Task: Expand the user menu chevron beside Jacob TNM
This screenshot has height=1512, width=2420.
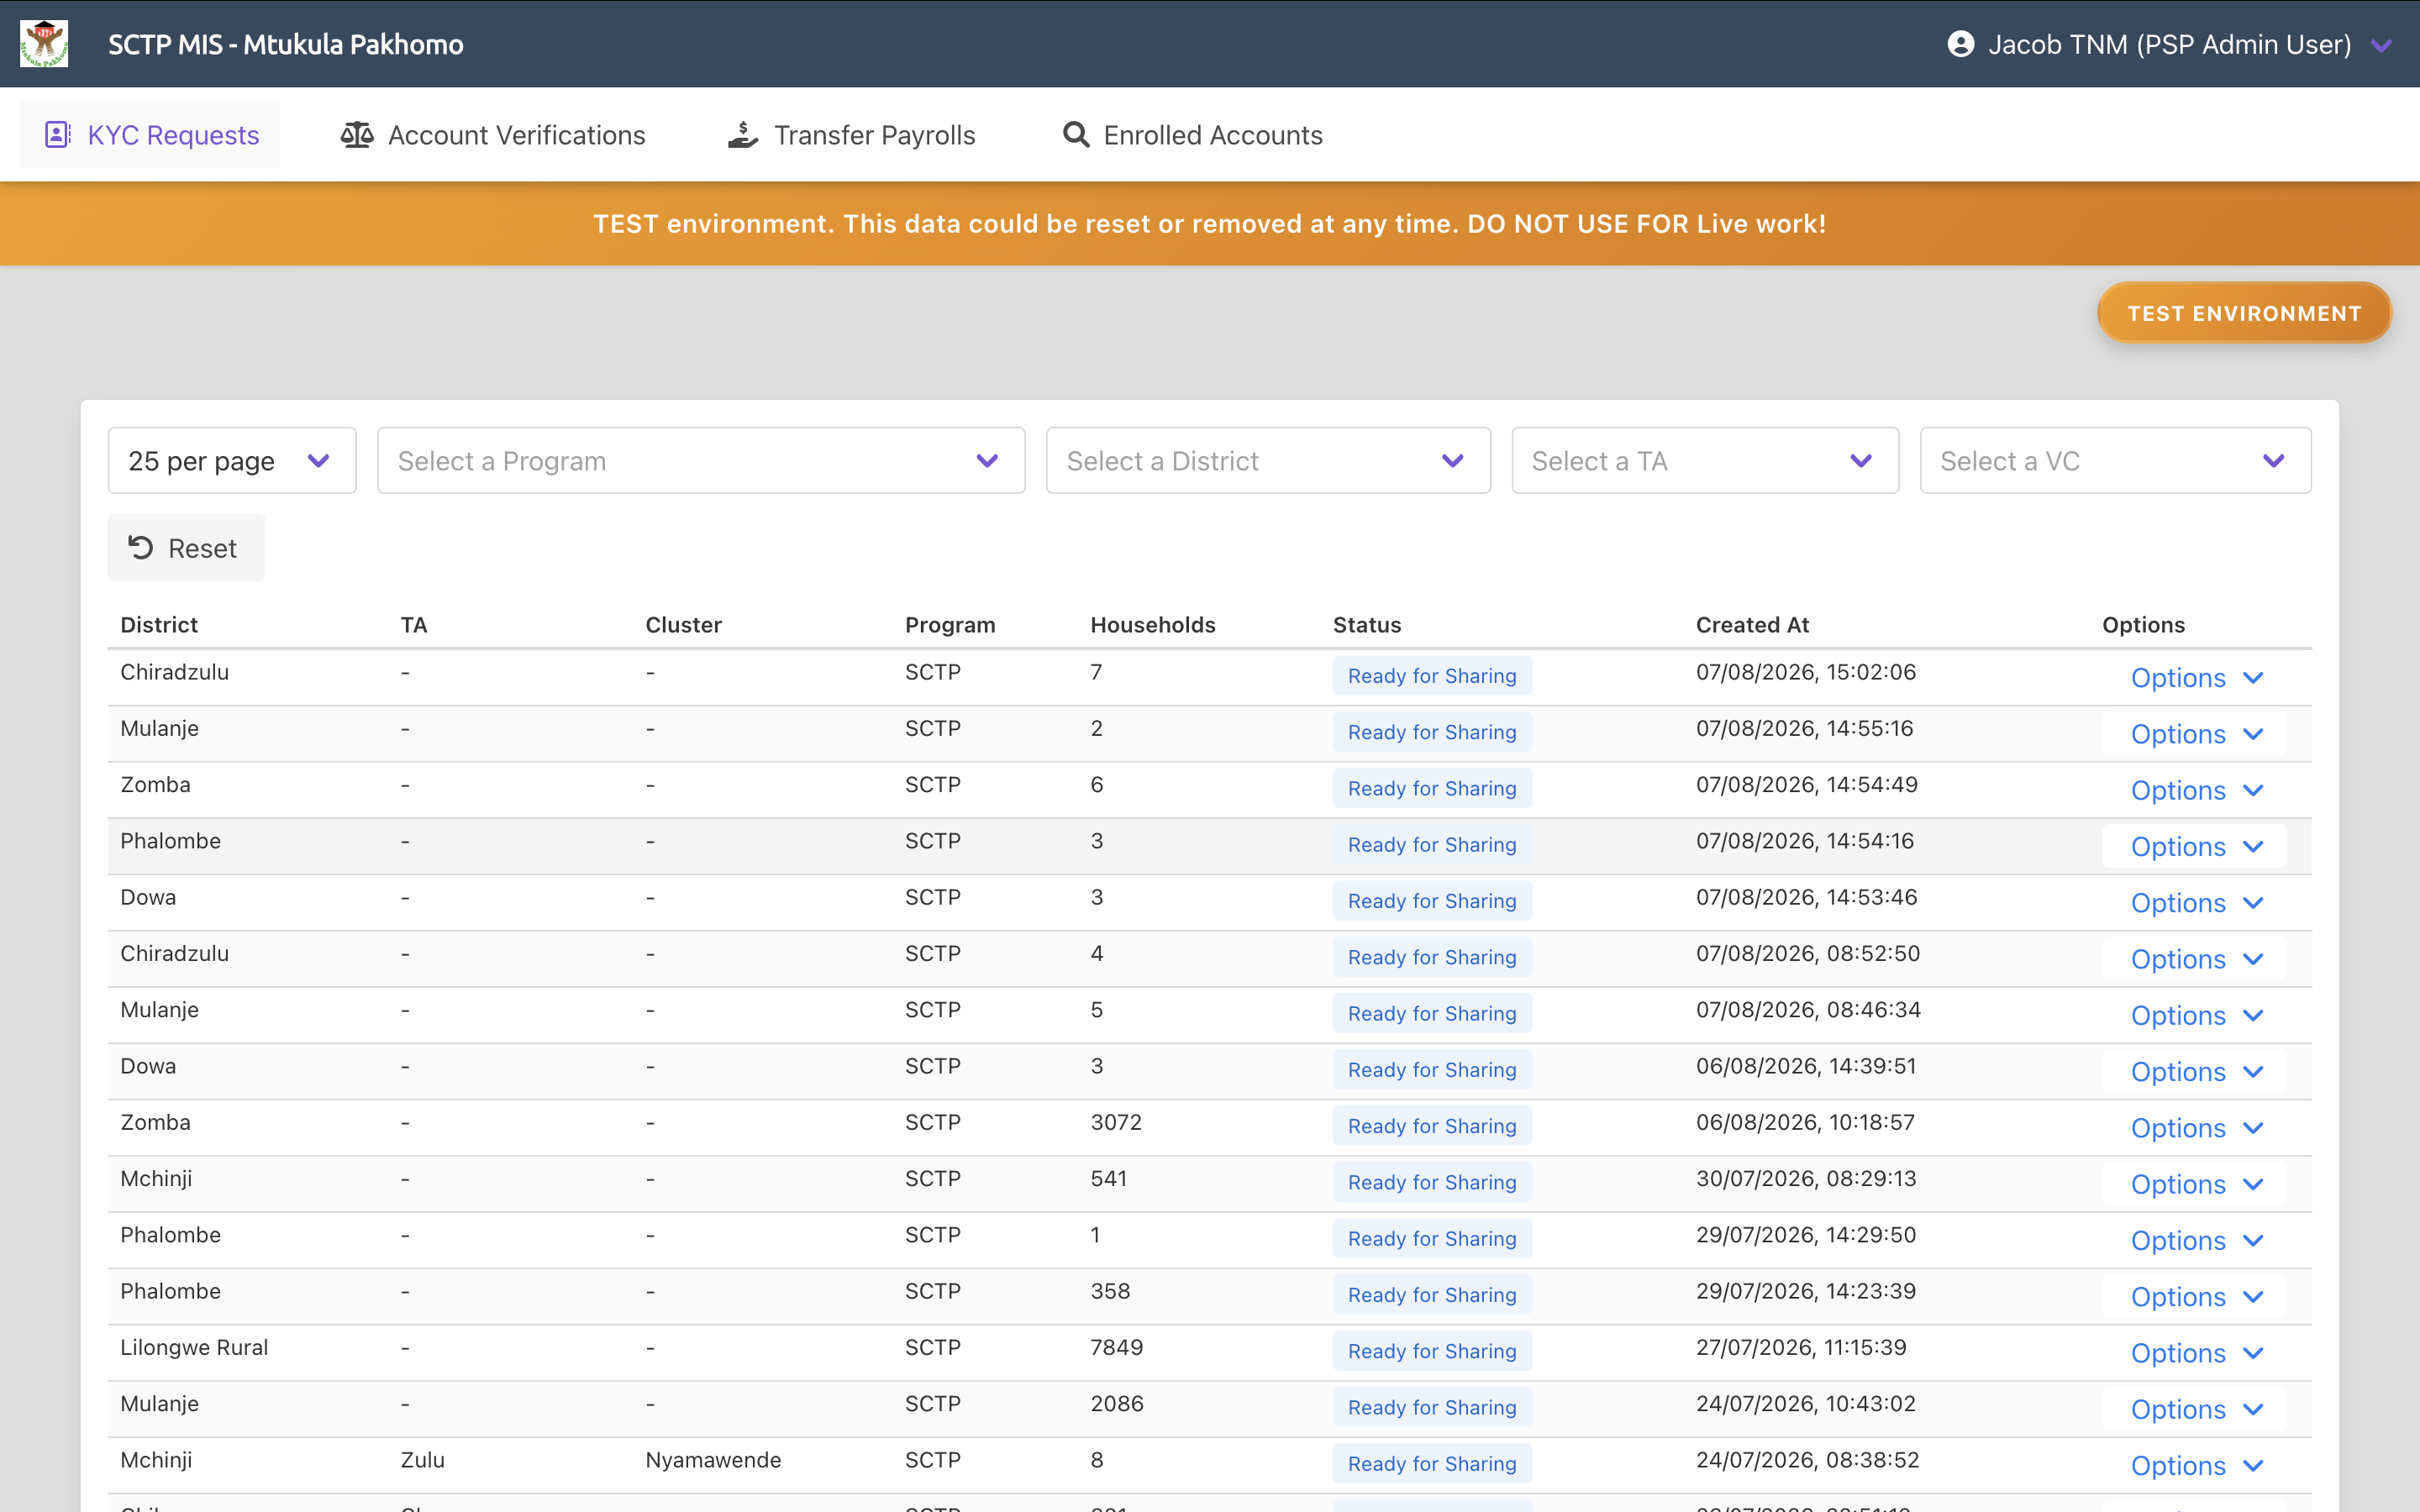Action: click(2381, 45)
